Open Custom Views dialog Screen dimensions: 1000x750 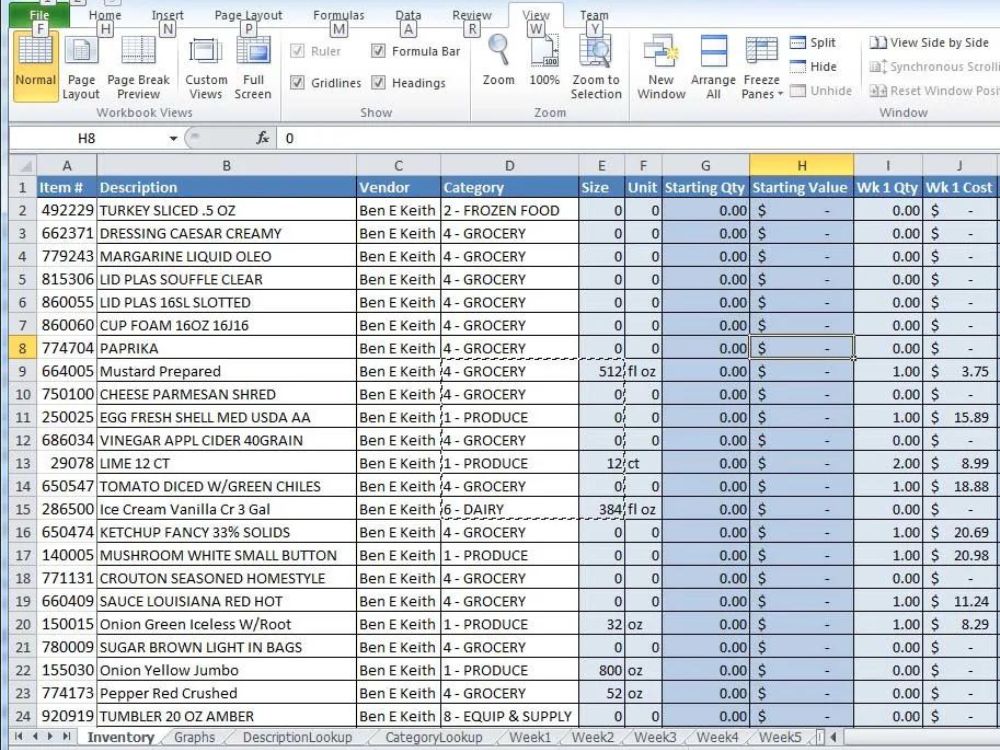tap(206, 68)
